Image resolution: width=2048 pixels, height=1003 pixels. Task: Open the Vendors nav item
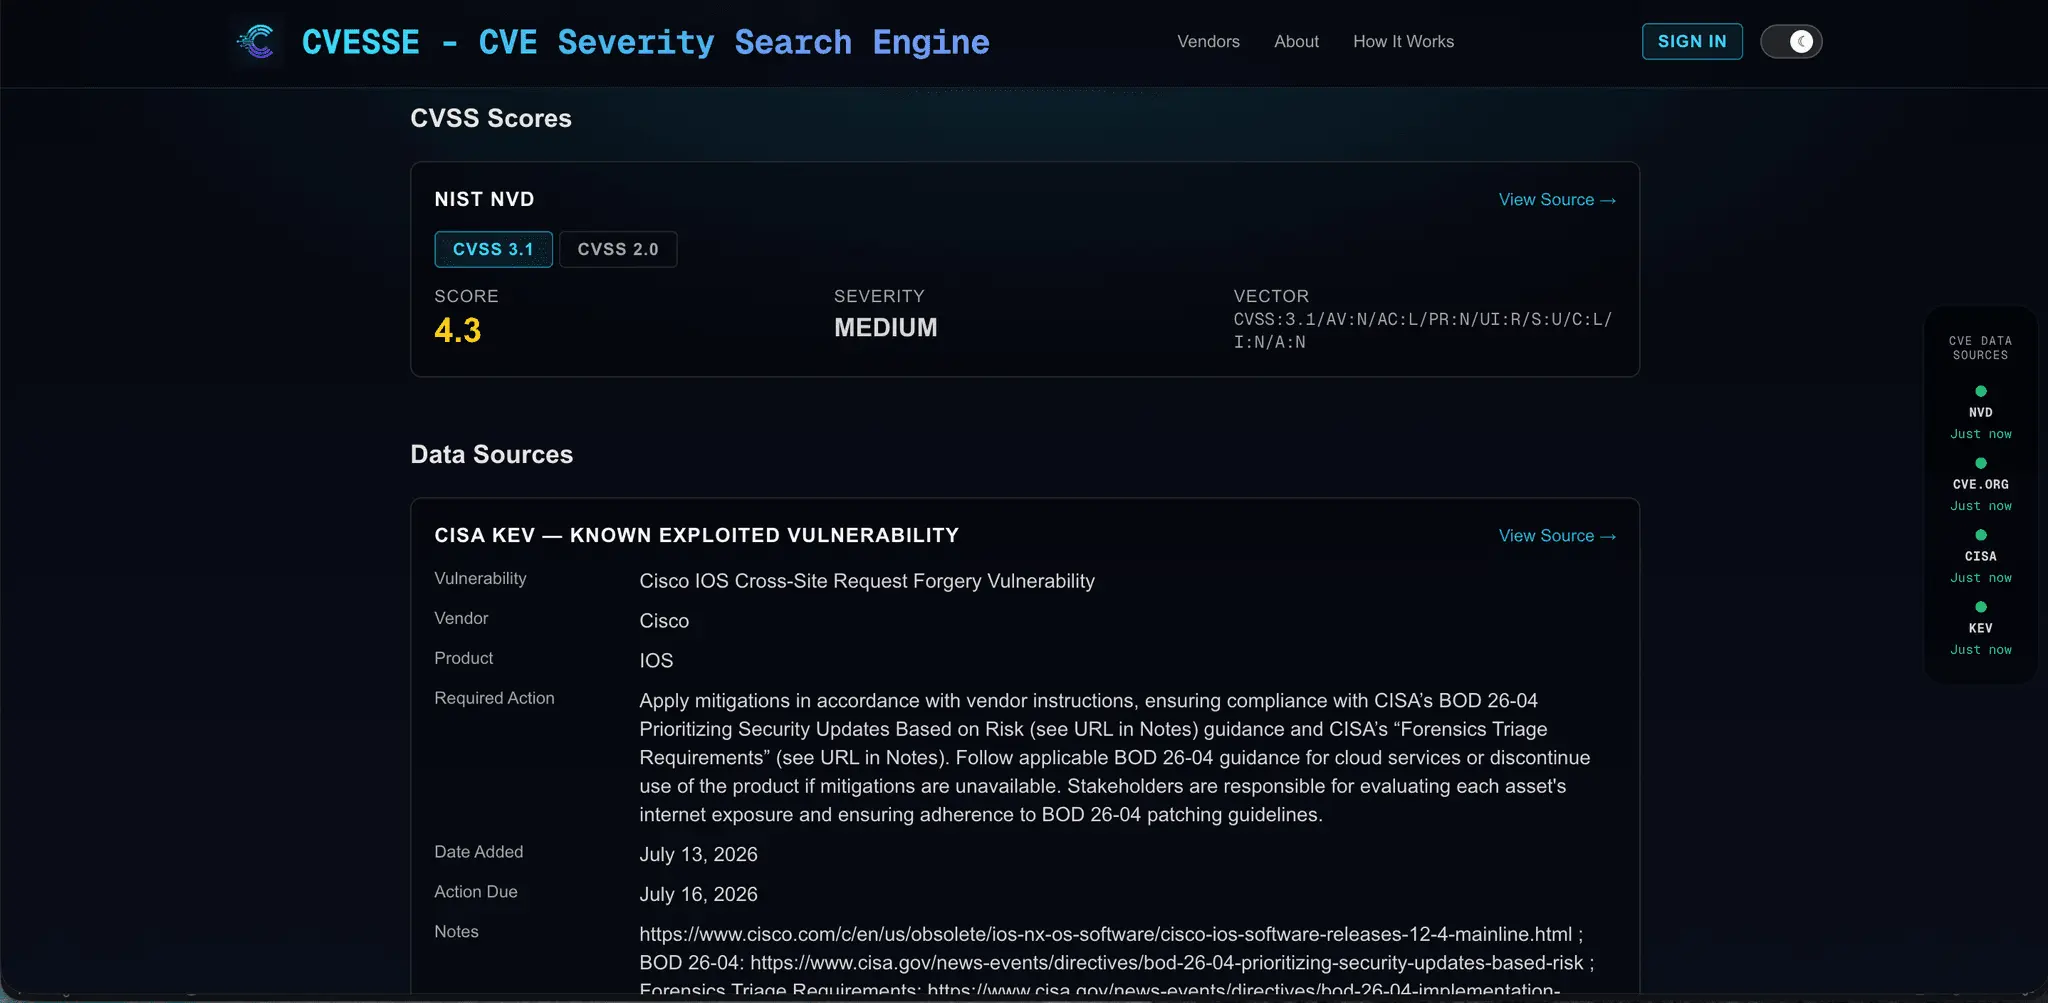click(1208, 41)
